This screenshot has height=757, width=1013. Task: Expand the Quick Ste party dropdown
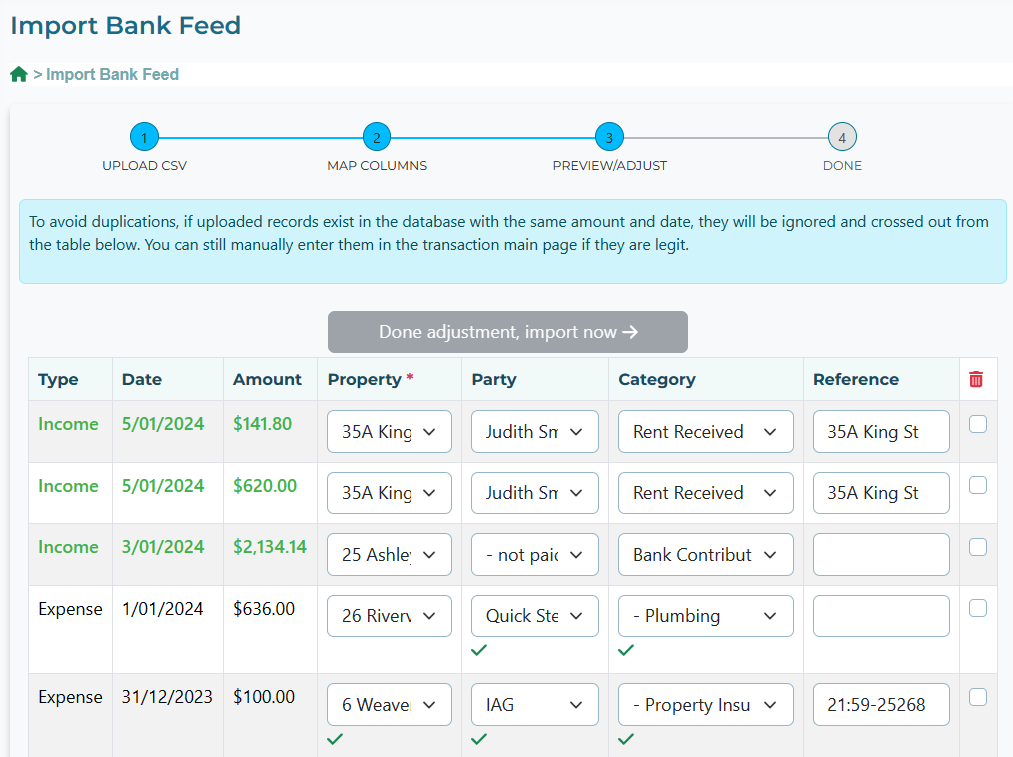click(x=534, y=616)
